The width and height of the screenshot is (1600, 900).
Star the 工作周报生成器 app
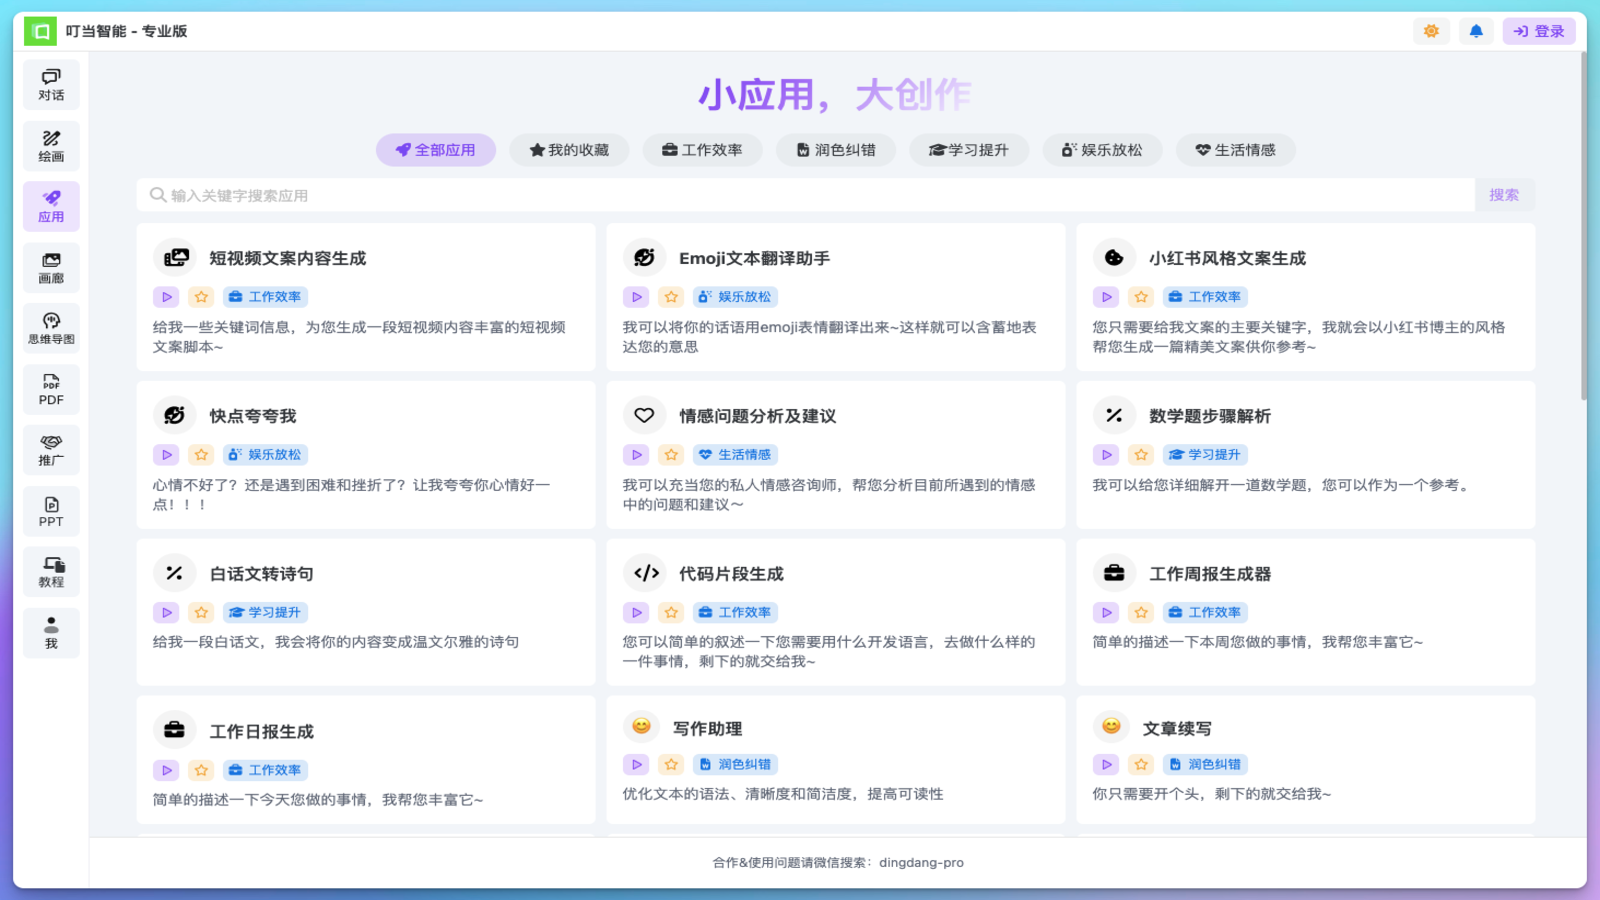pyautogui.click(x=1141, y=612)
